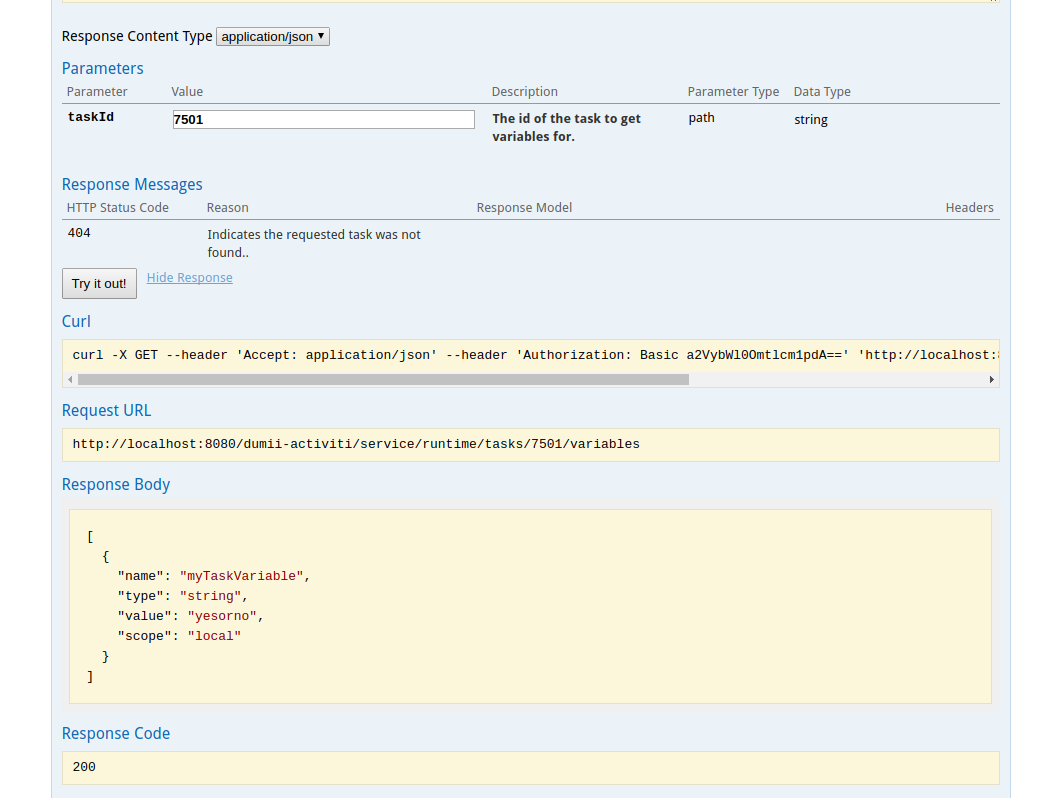Click the Curl heading

77,321
